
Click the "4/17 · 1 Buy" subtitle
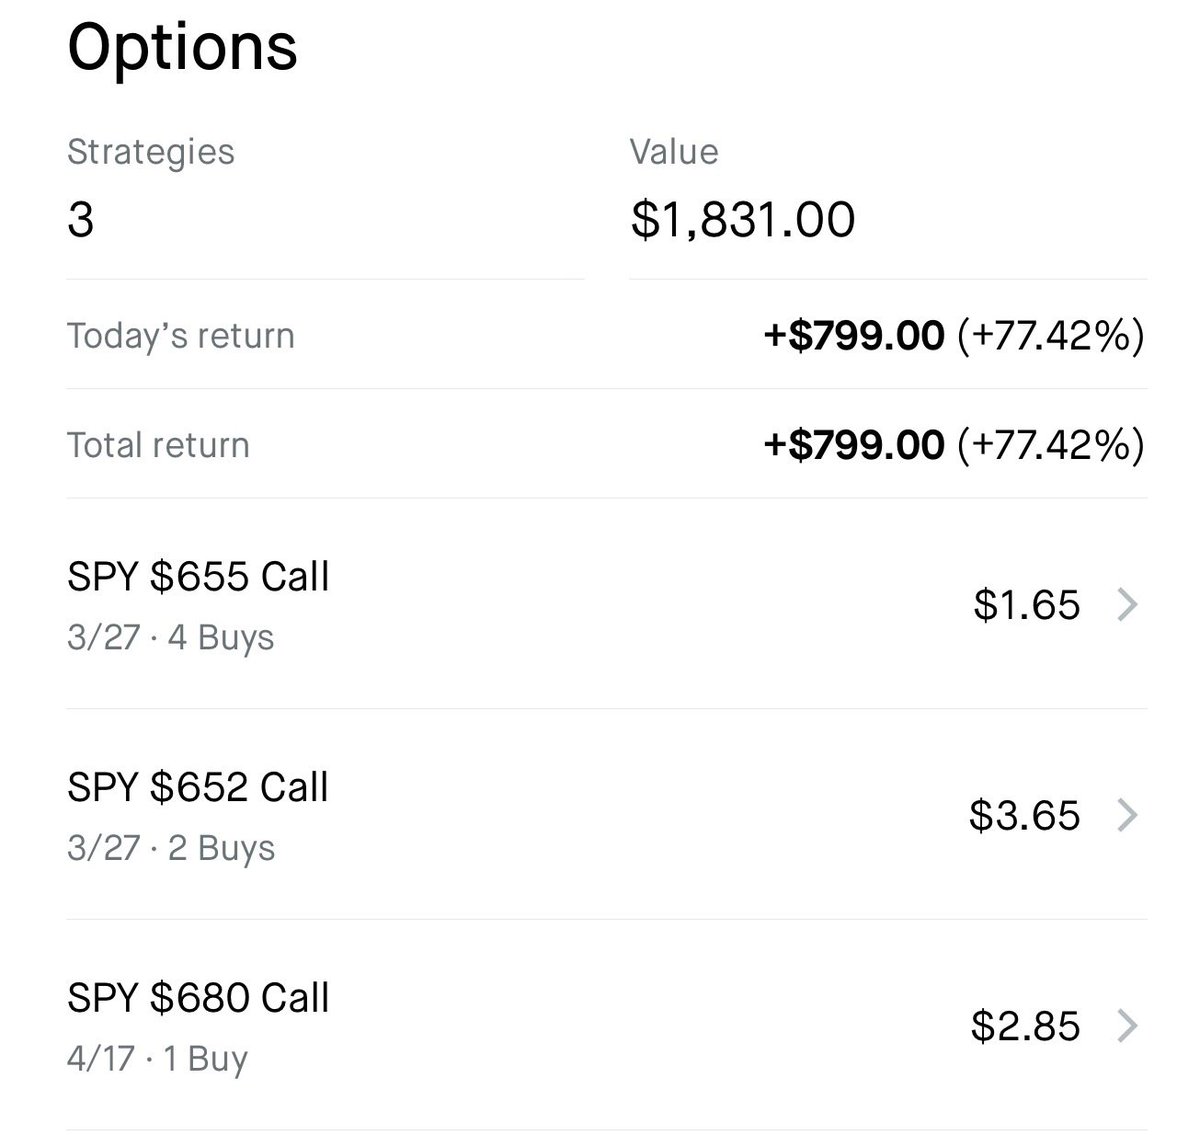(157, 1058)
